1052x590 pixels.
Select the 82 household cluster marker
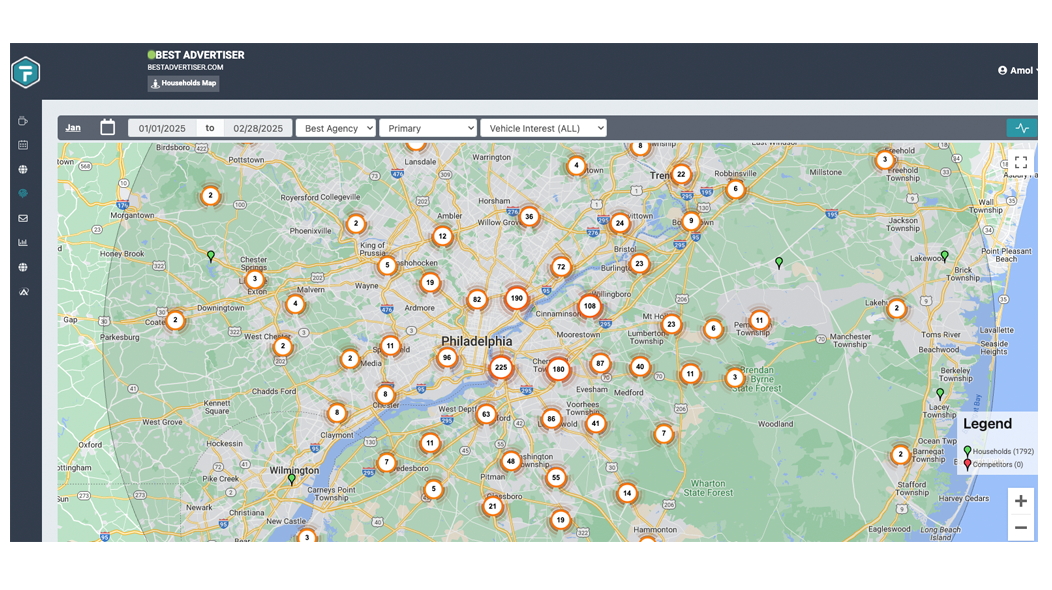[477, 299]
